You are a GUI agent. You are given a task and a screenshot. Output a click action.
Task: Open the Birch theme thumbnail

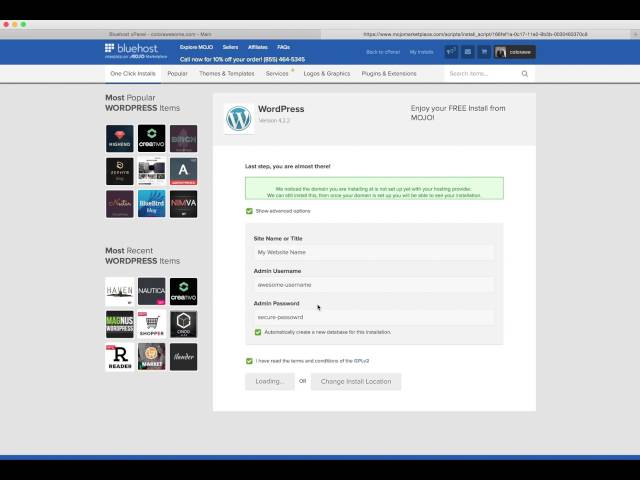184,138
